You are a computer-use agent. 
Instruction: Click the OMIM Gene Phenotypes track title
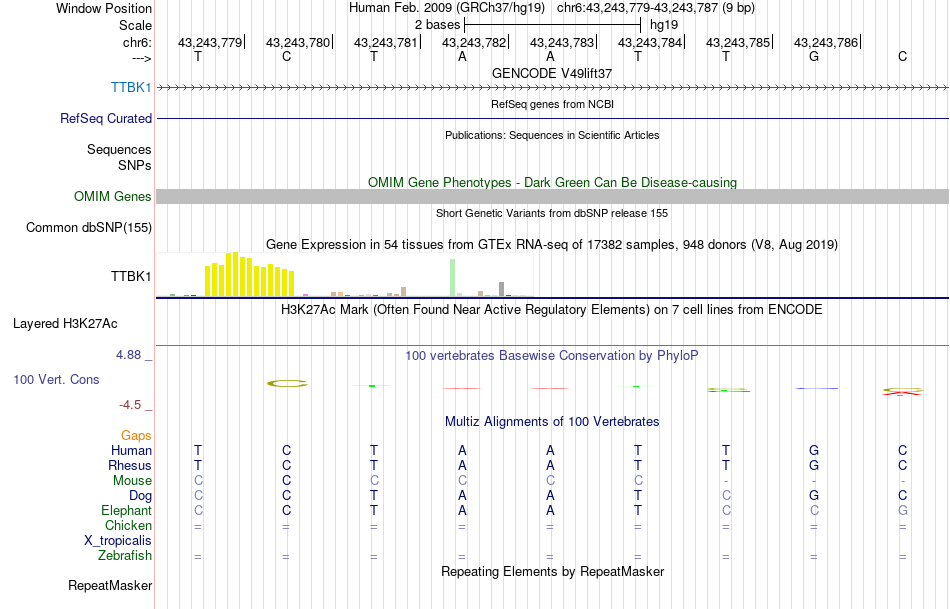click(x=552, y=182)
